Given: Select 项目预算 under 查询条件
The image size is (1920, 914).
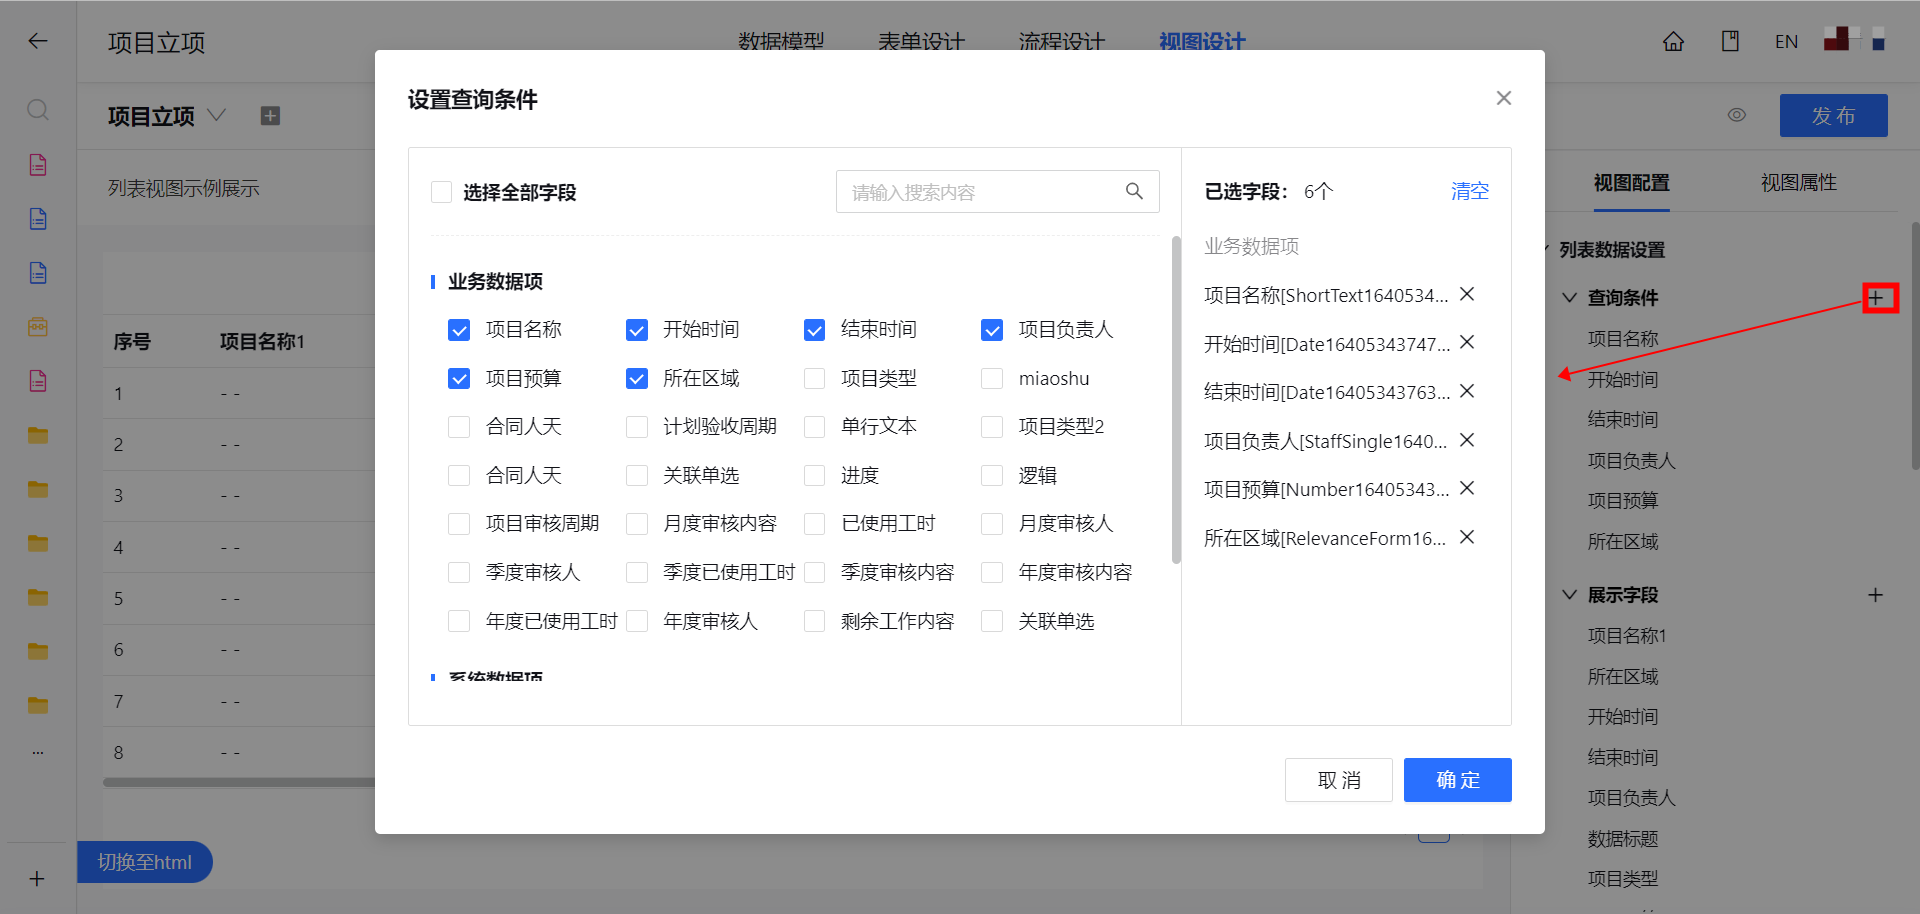Looking at the screenshot, I should [1623, 501].
